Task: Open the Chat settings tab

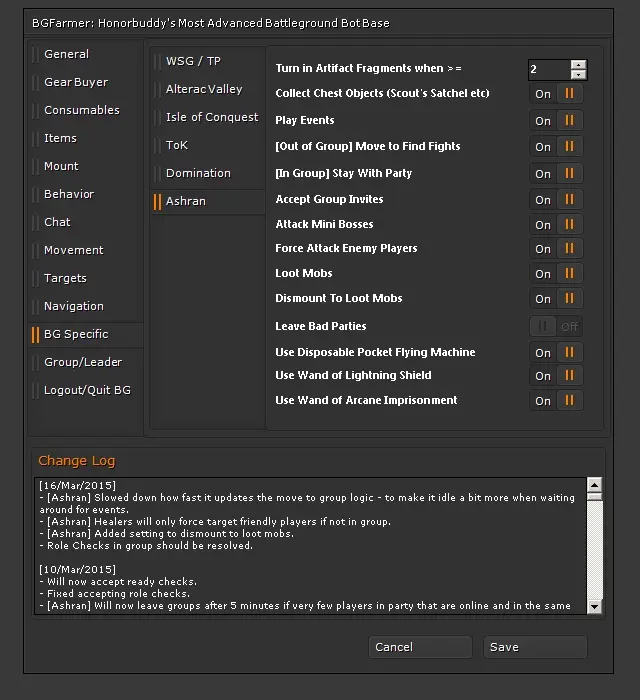Action: pyautogui.click(x=86, y=222)
